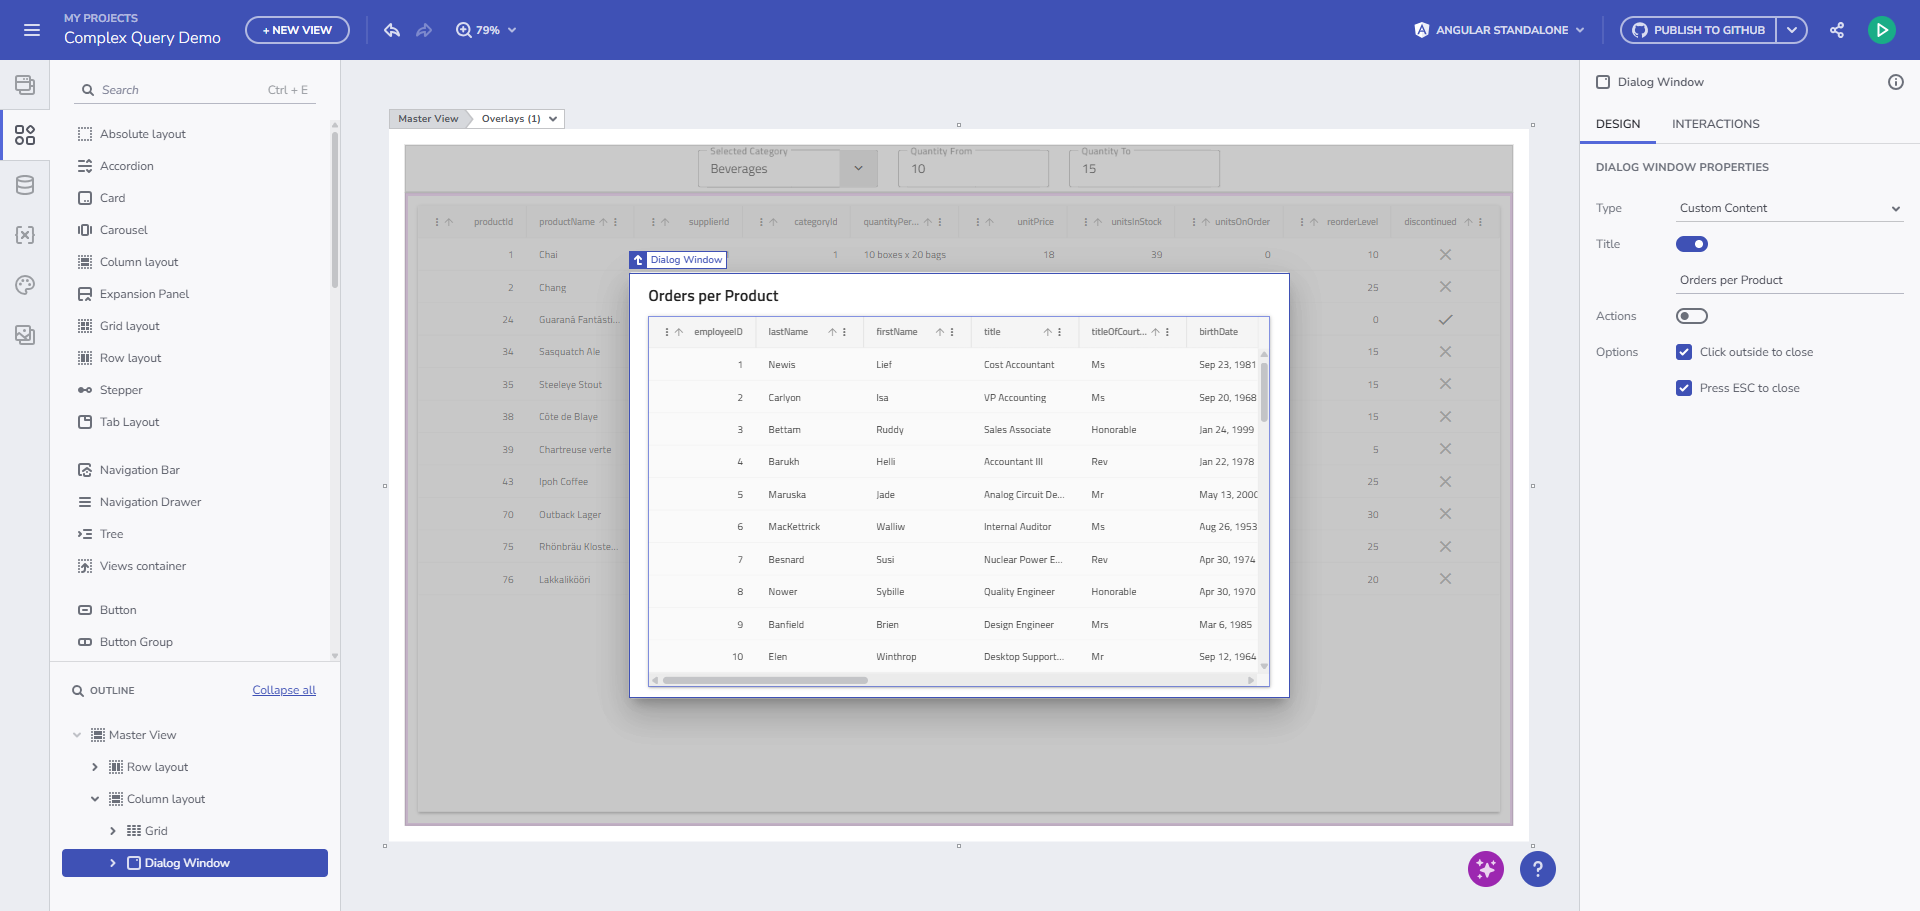
Task: Open the Type Custom Content dropdown
Action: pos(1789,208)
